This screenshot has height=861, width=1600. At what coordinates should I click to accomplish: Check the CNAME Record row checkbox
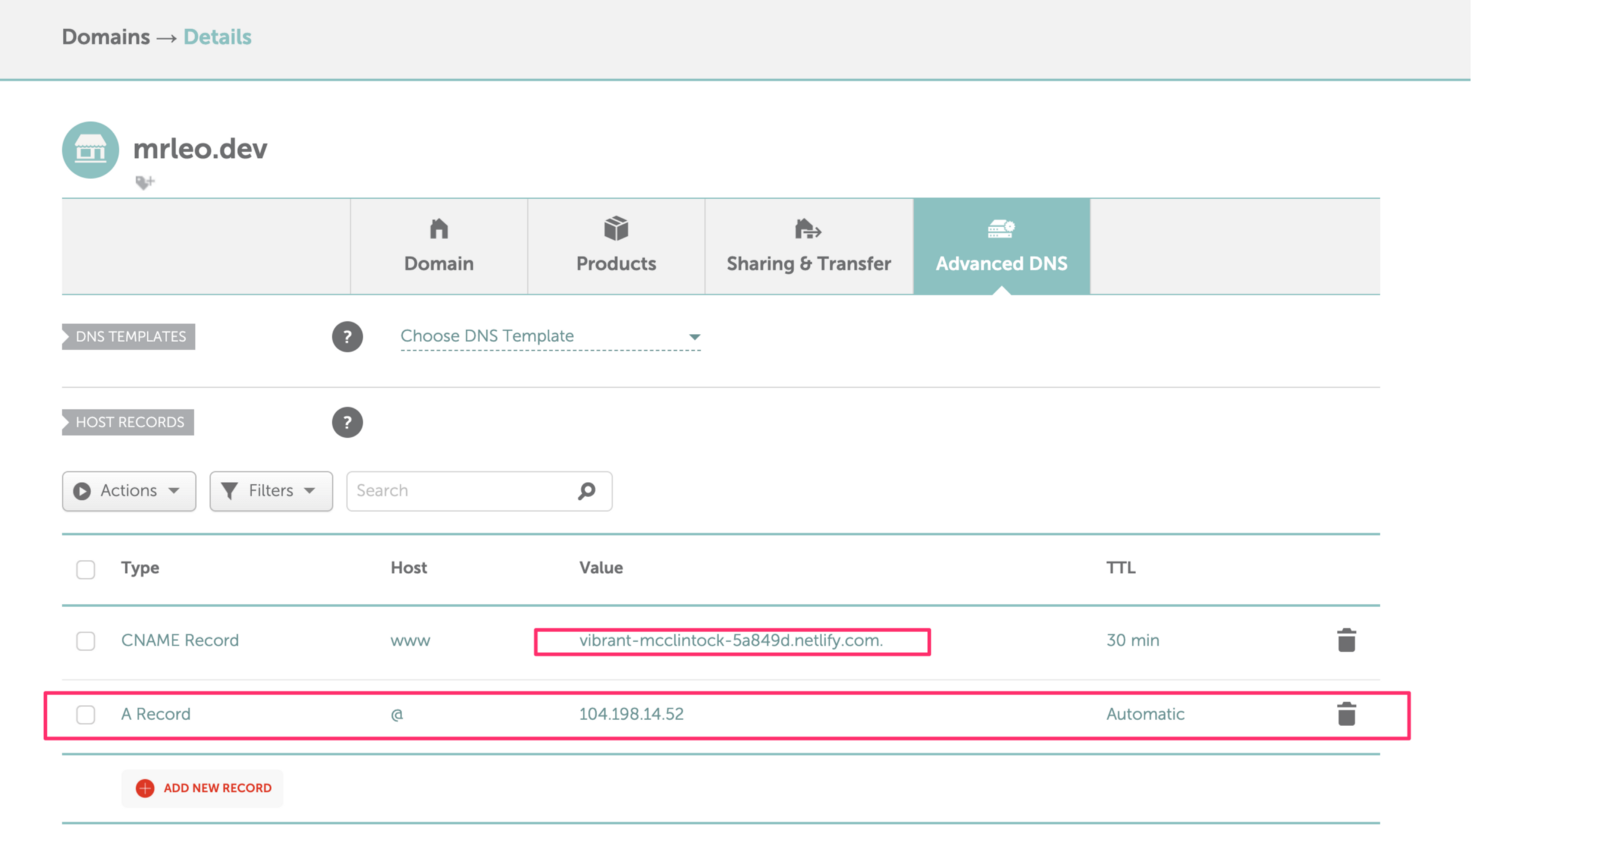coord(86,641)
